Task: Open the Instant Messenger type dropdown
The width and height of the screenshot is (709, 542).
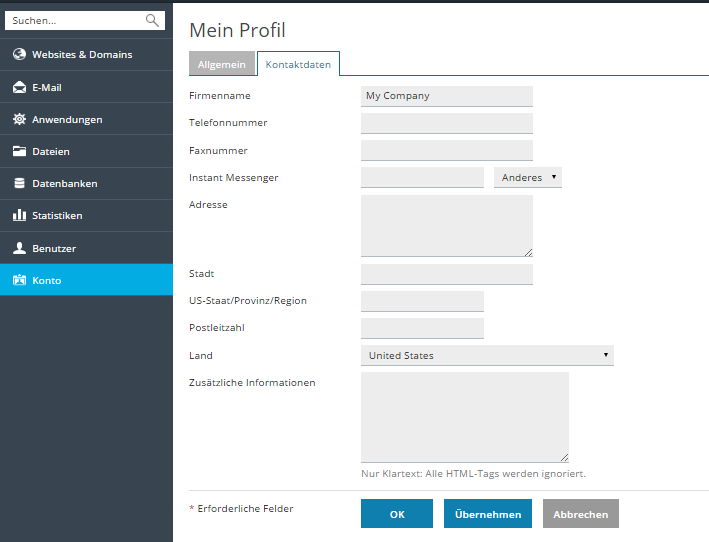Action: (x=527, y=177)
